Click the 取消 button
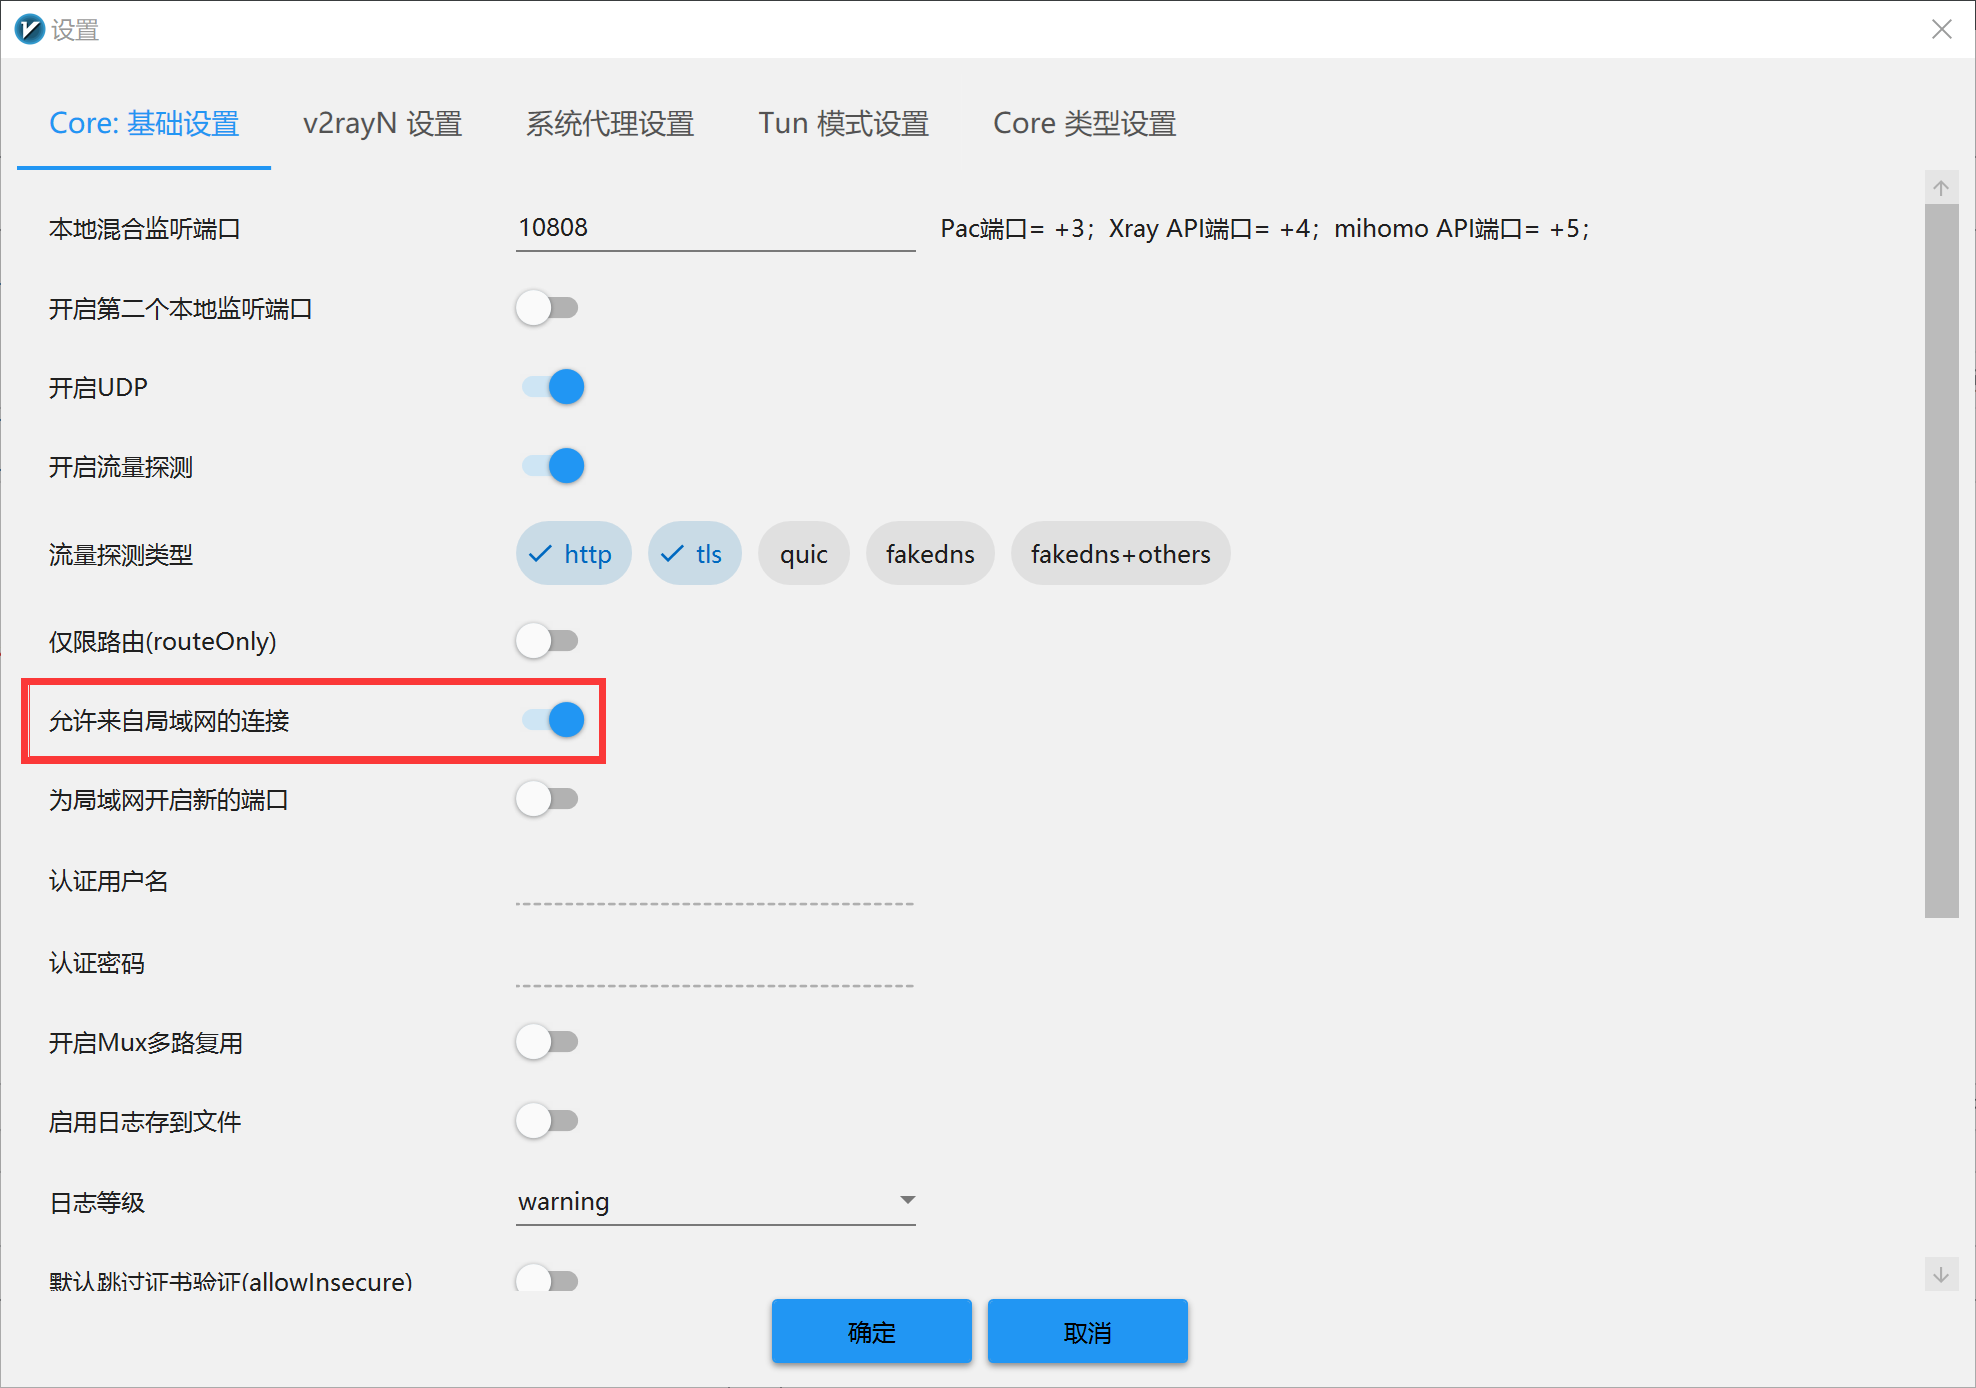 click(1087, 1332)
